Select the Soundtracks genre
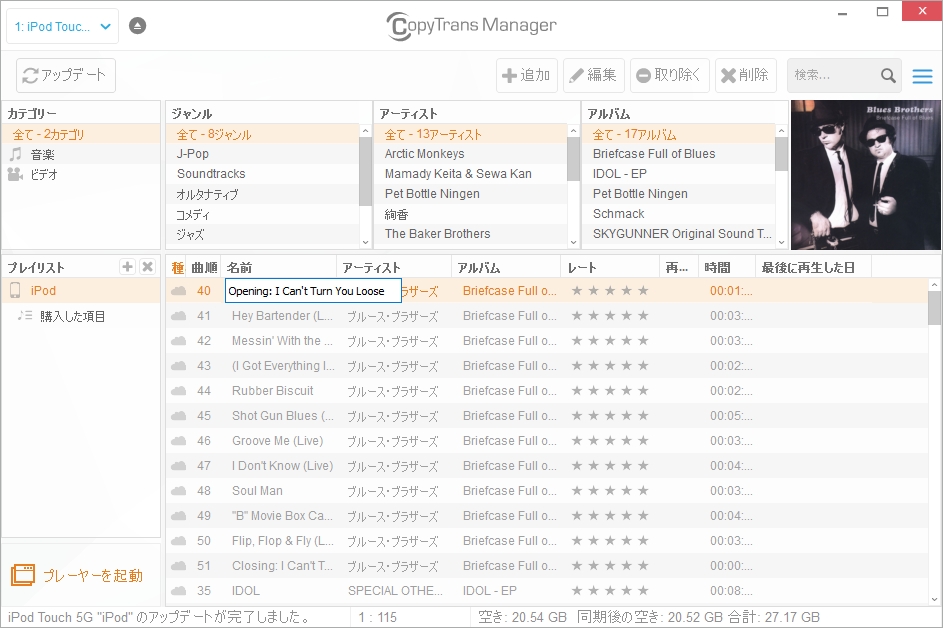943x628 pixels. pyautogui.click(x=263, y=174)
